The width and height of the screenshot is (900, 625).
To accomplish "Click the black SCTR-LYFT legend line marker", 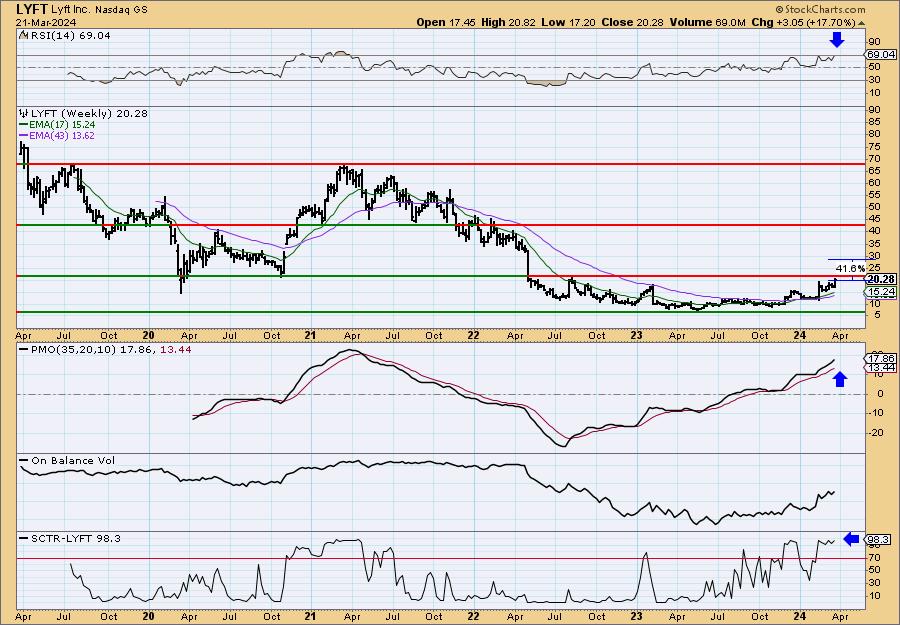I will tap(24, 538).
